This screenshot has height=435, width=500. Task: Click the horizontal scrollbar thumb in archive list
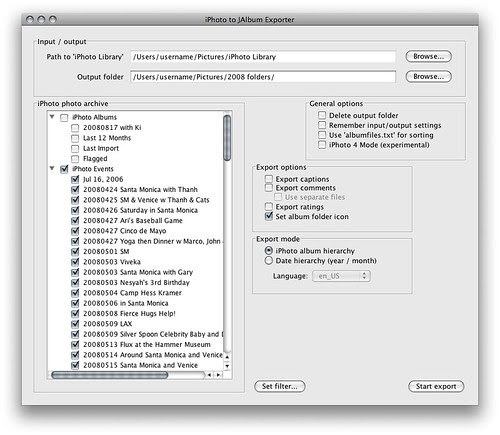[x=110, y=375]
